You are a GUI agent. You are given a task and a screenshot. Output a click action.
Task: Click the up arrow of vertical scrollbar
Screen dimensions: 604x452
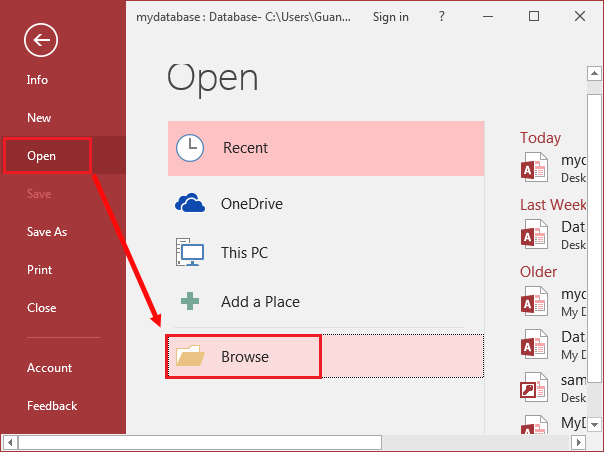594,73
